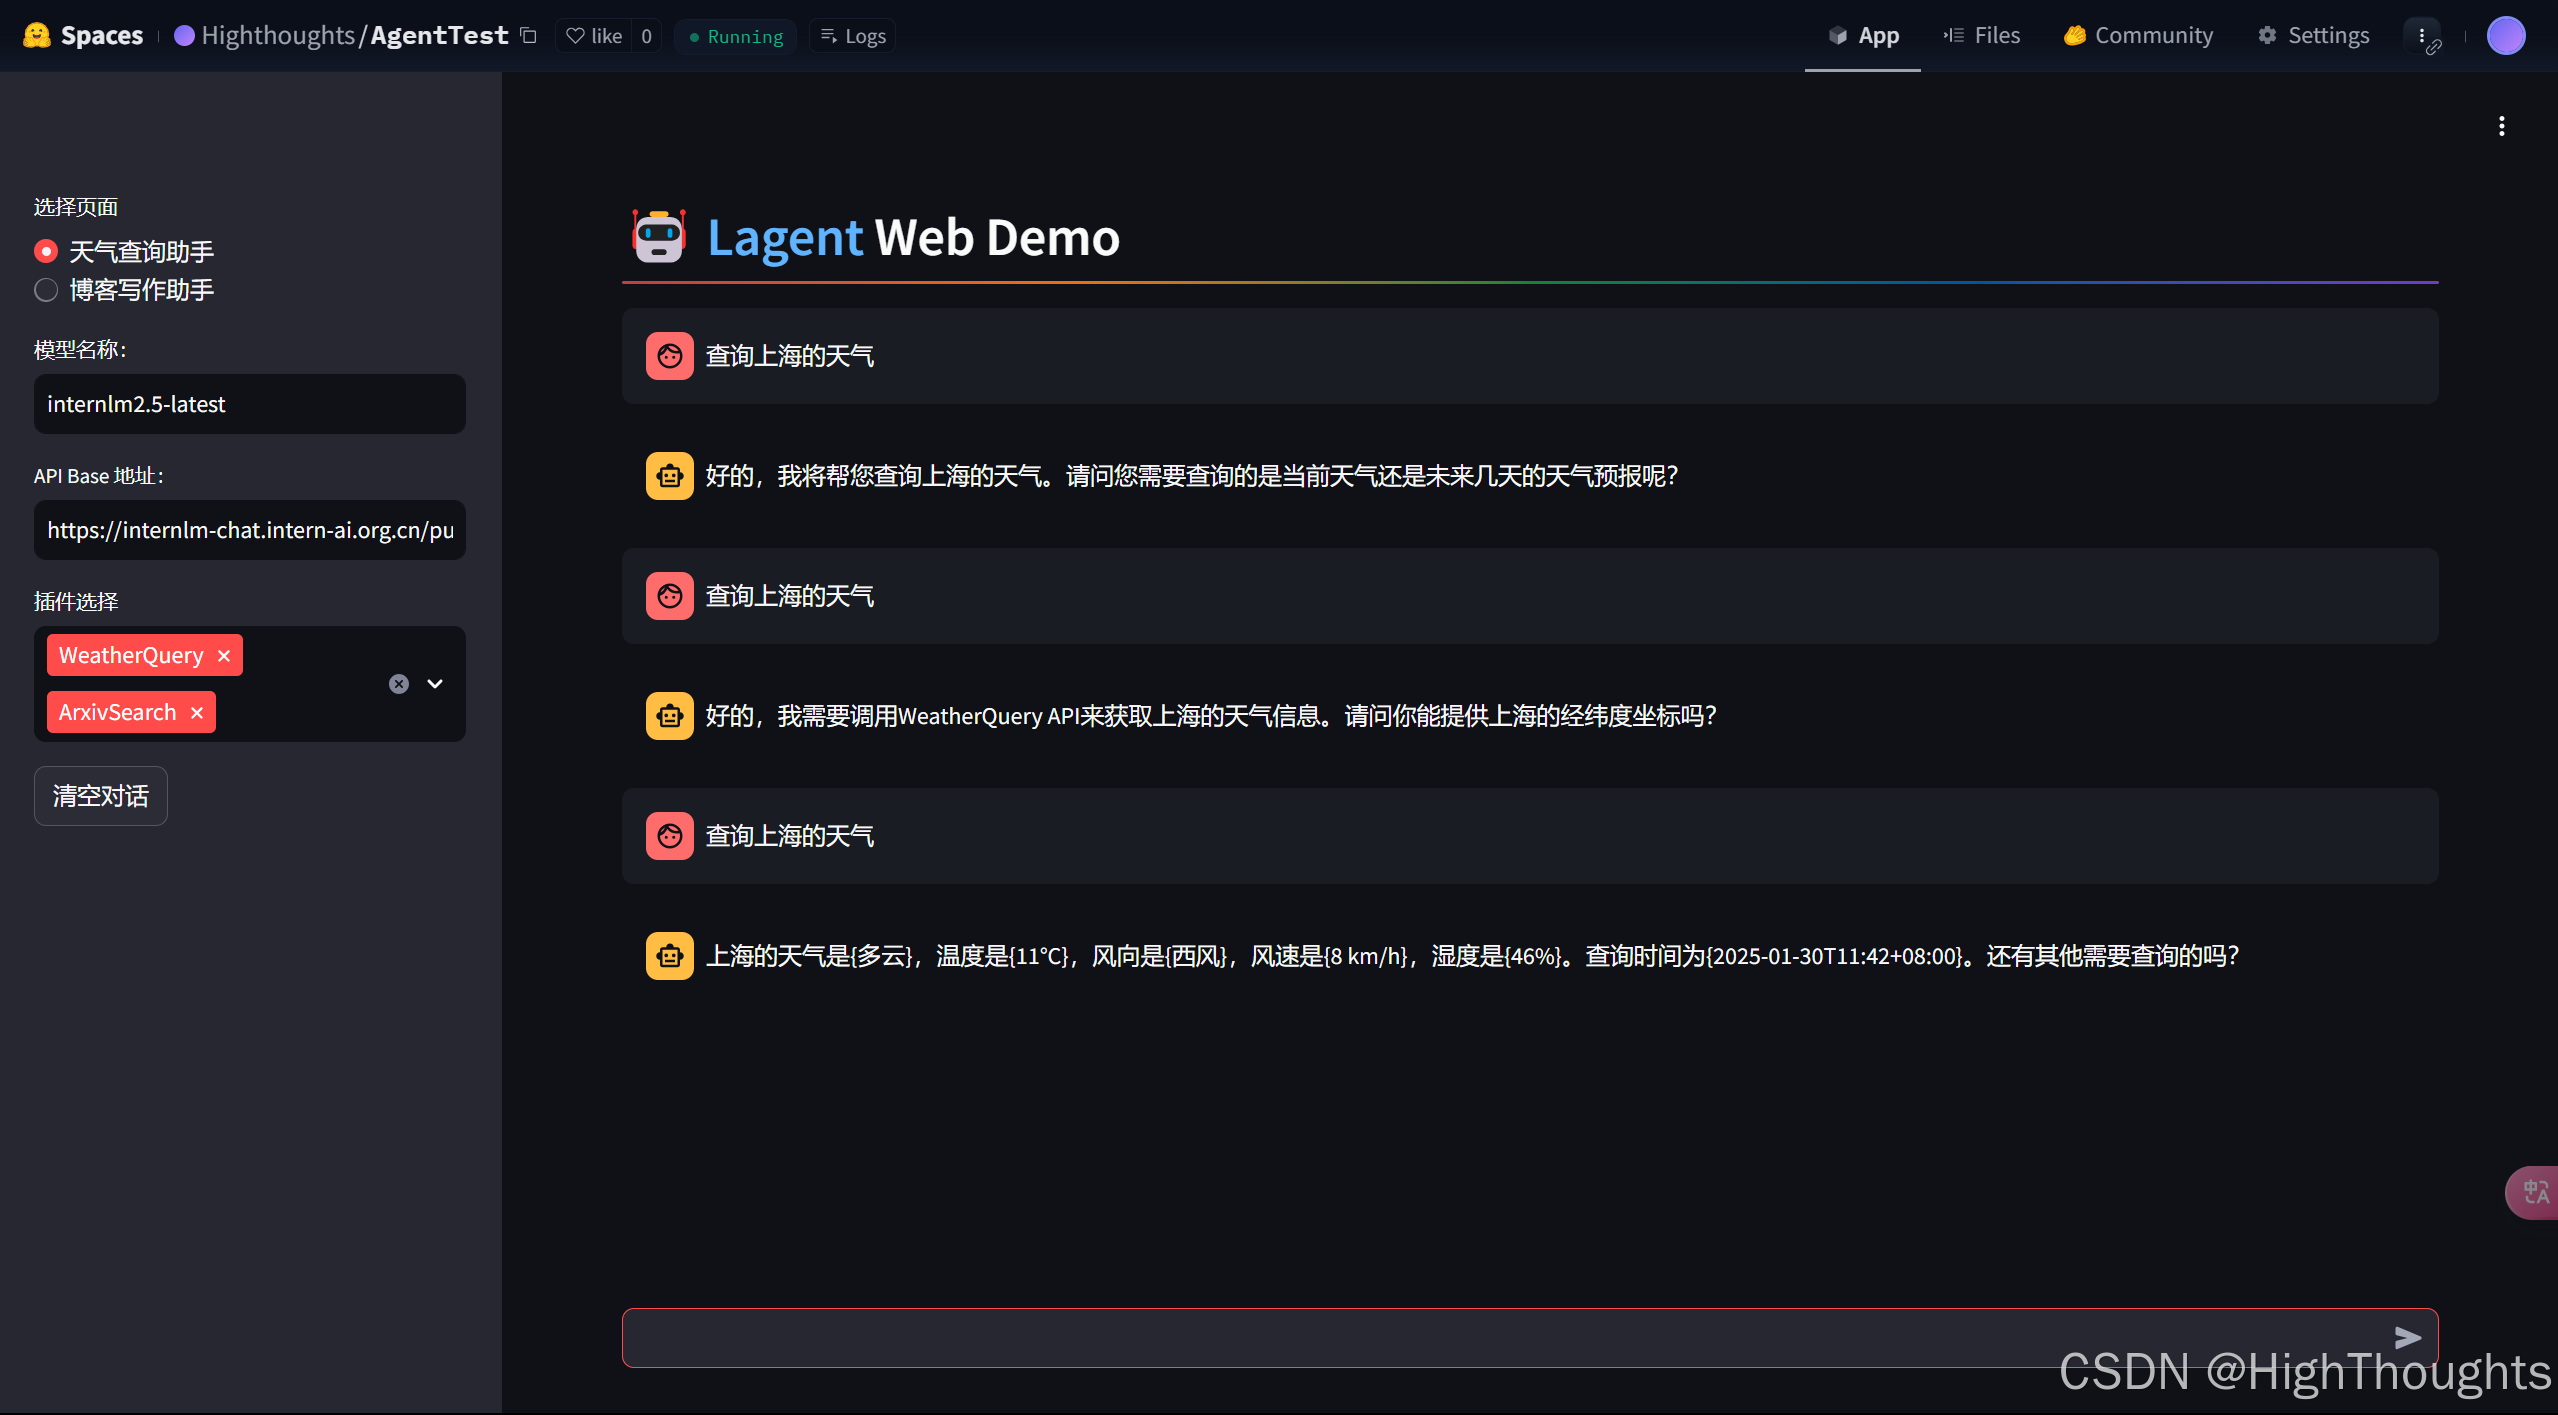Open the Streamlit three-dot app menu
Image resolution: width=2558 pixels, height=1415 pixels.
(2501, 126)
